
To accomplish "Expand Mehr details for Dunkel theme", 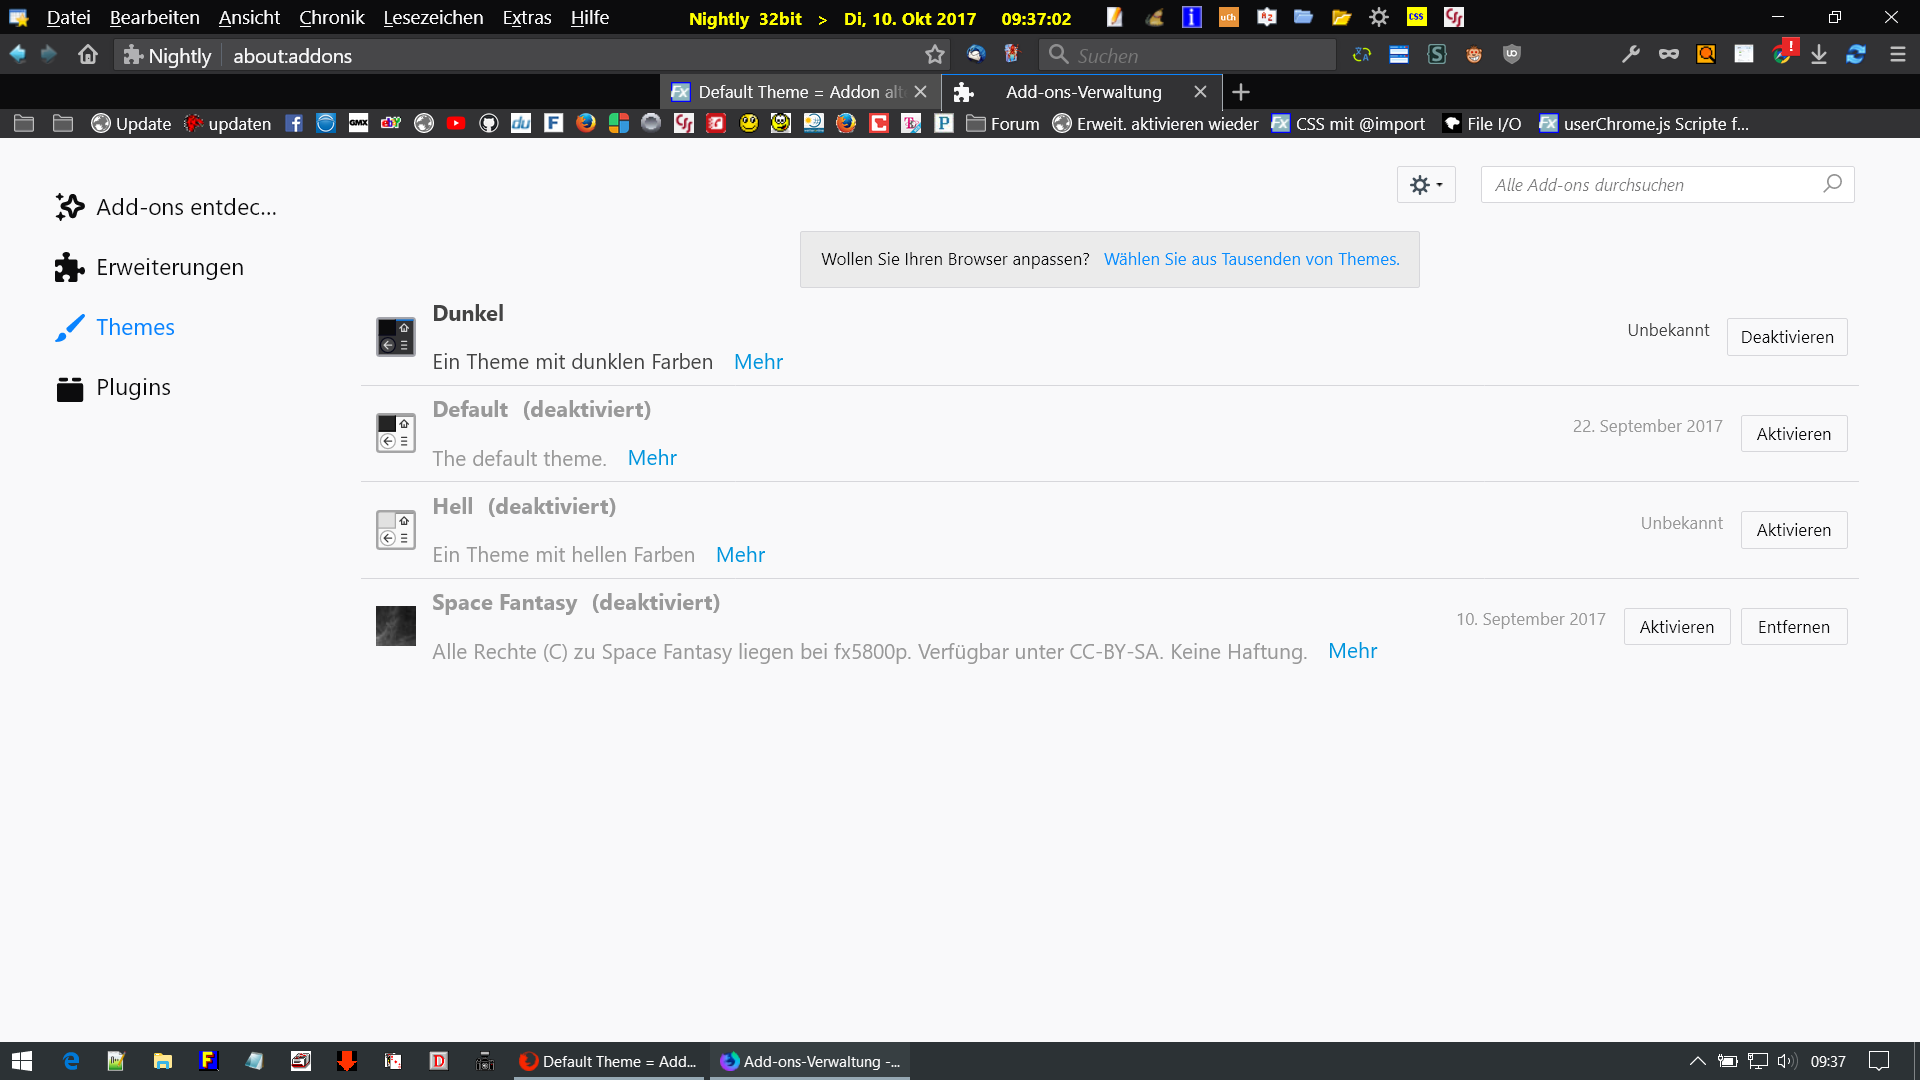I will coord(758,362).
